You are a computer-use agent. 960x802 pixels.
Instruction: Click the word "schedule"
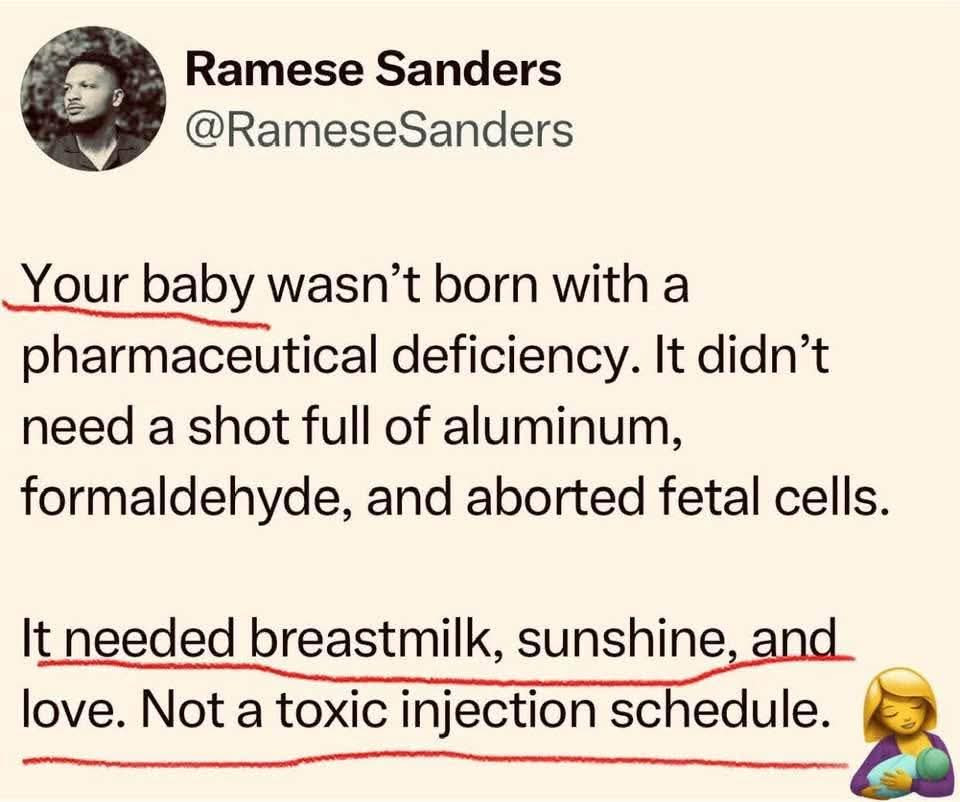pyautogui.click(x=720, y=711)
